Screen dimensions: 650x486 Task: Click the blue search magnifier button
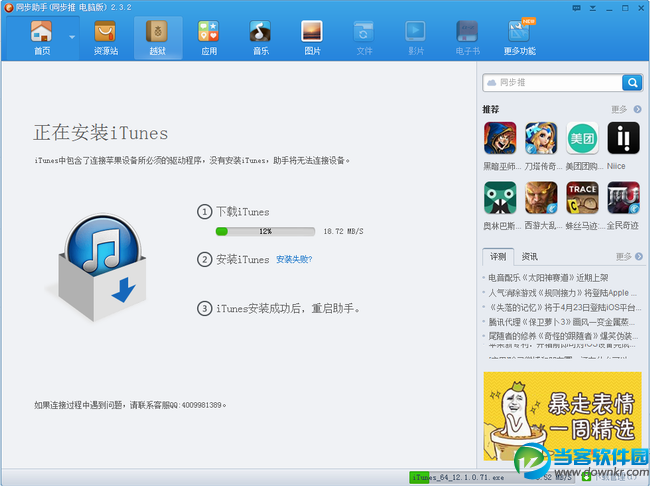click(x=632, y=83)
